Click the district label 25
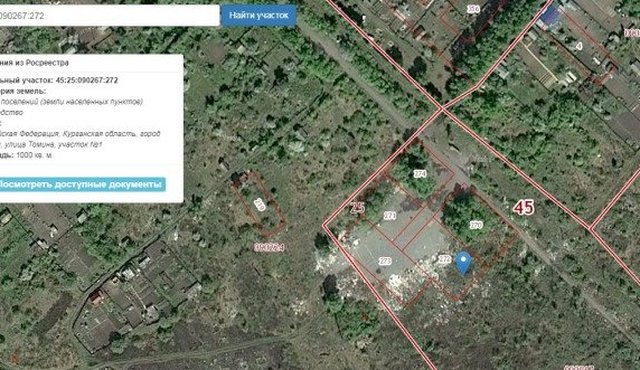The height and width of the screenshot is (370, 640). (358, 208)
